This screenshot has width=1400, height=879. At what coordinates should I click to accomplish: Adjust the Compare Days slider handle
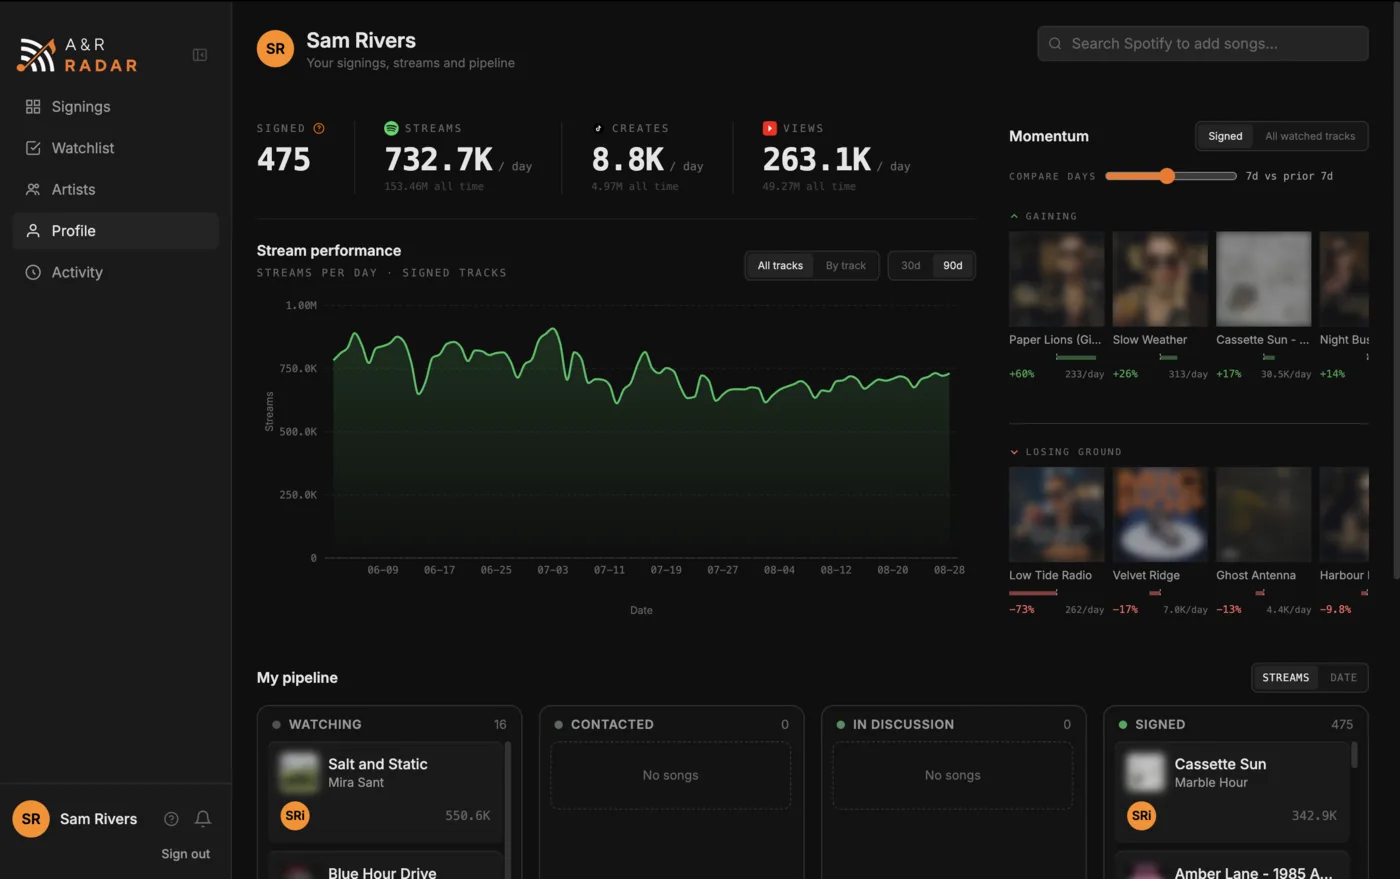point(1167,176)
